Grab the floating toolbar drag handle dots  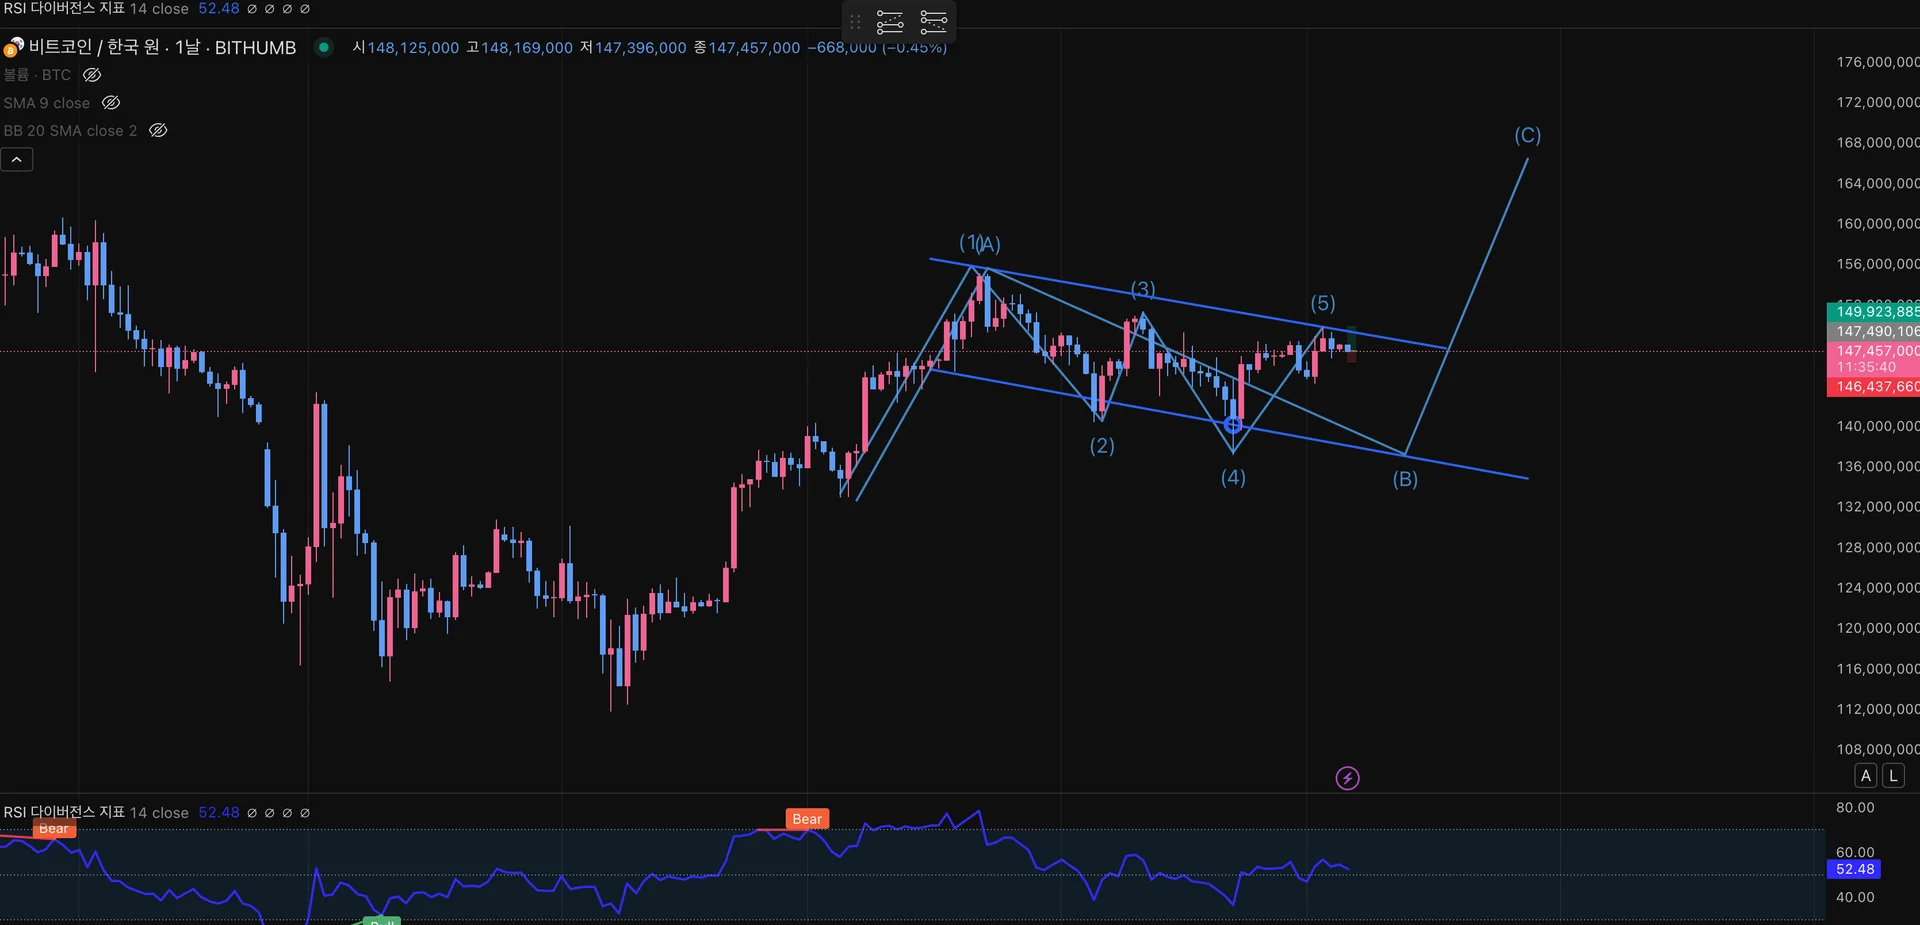855,22
